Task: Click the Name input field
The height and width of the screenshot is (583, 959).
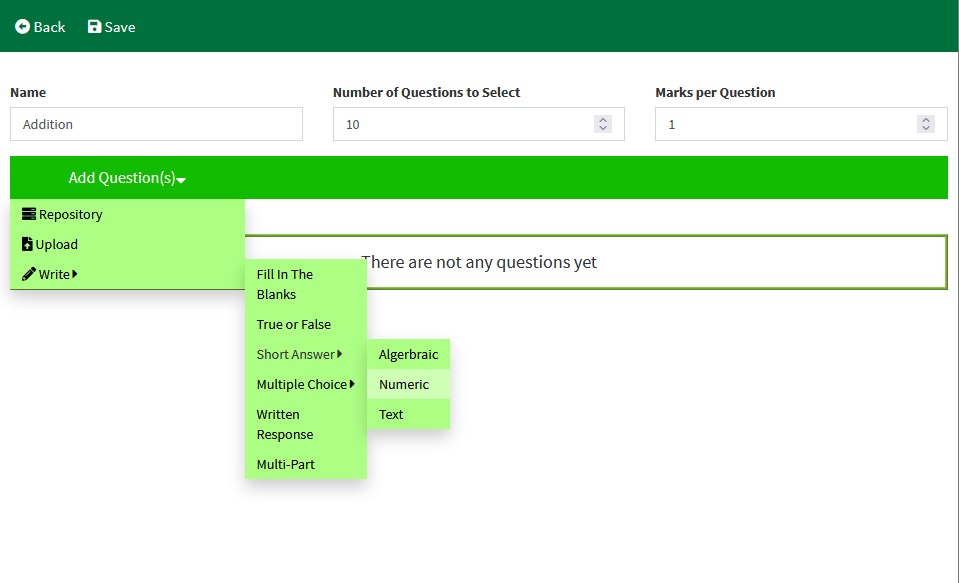Action: (x=156, y=124)
